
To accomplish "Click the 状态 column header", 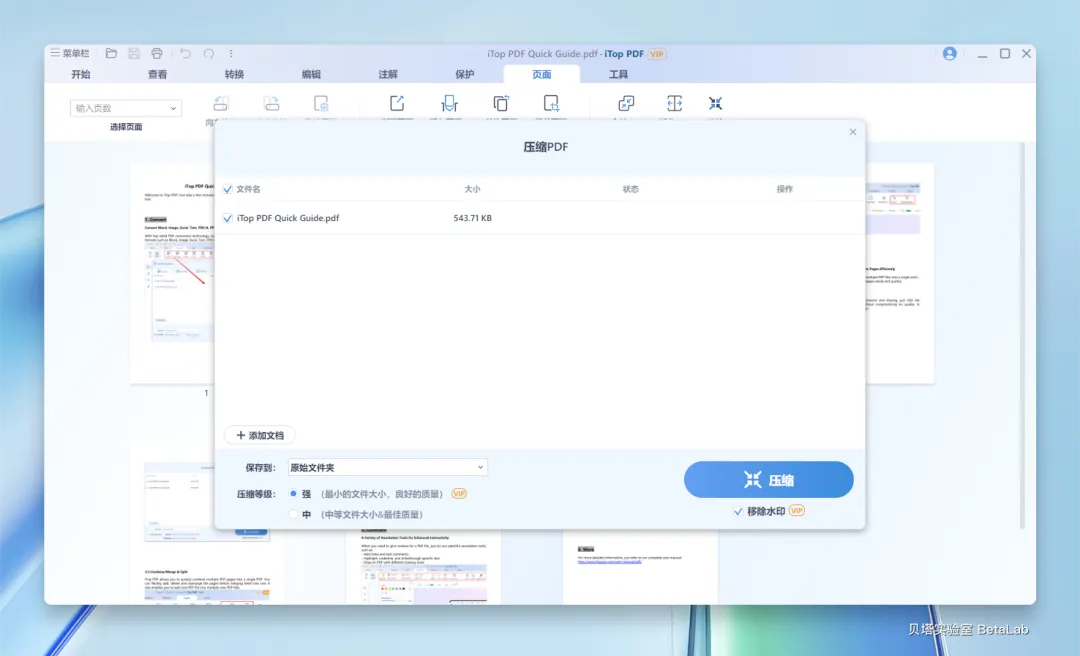I will (630, 189).
